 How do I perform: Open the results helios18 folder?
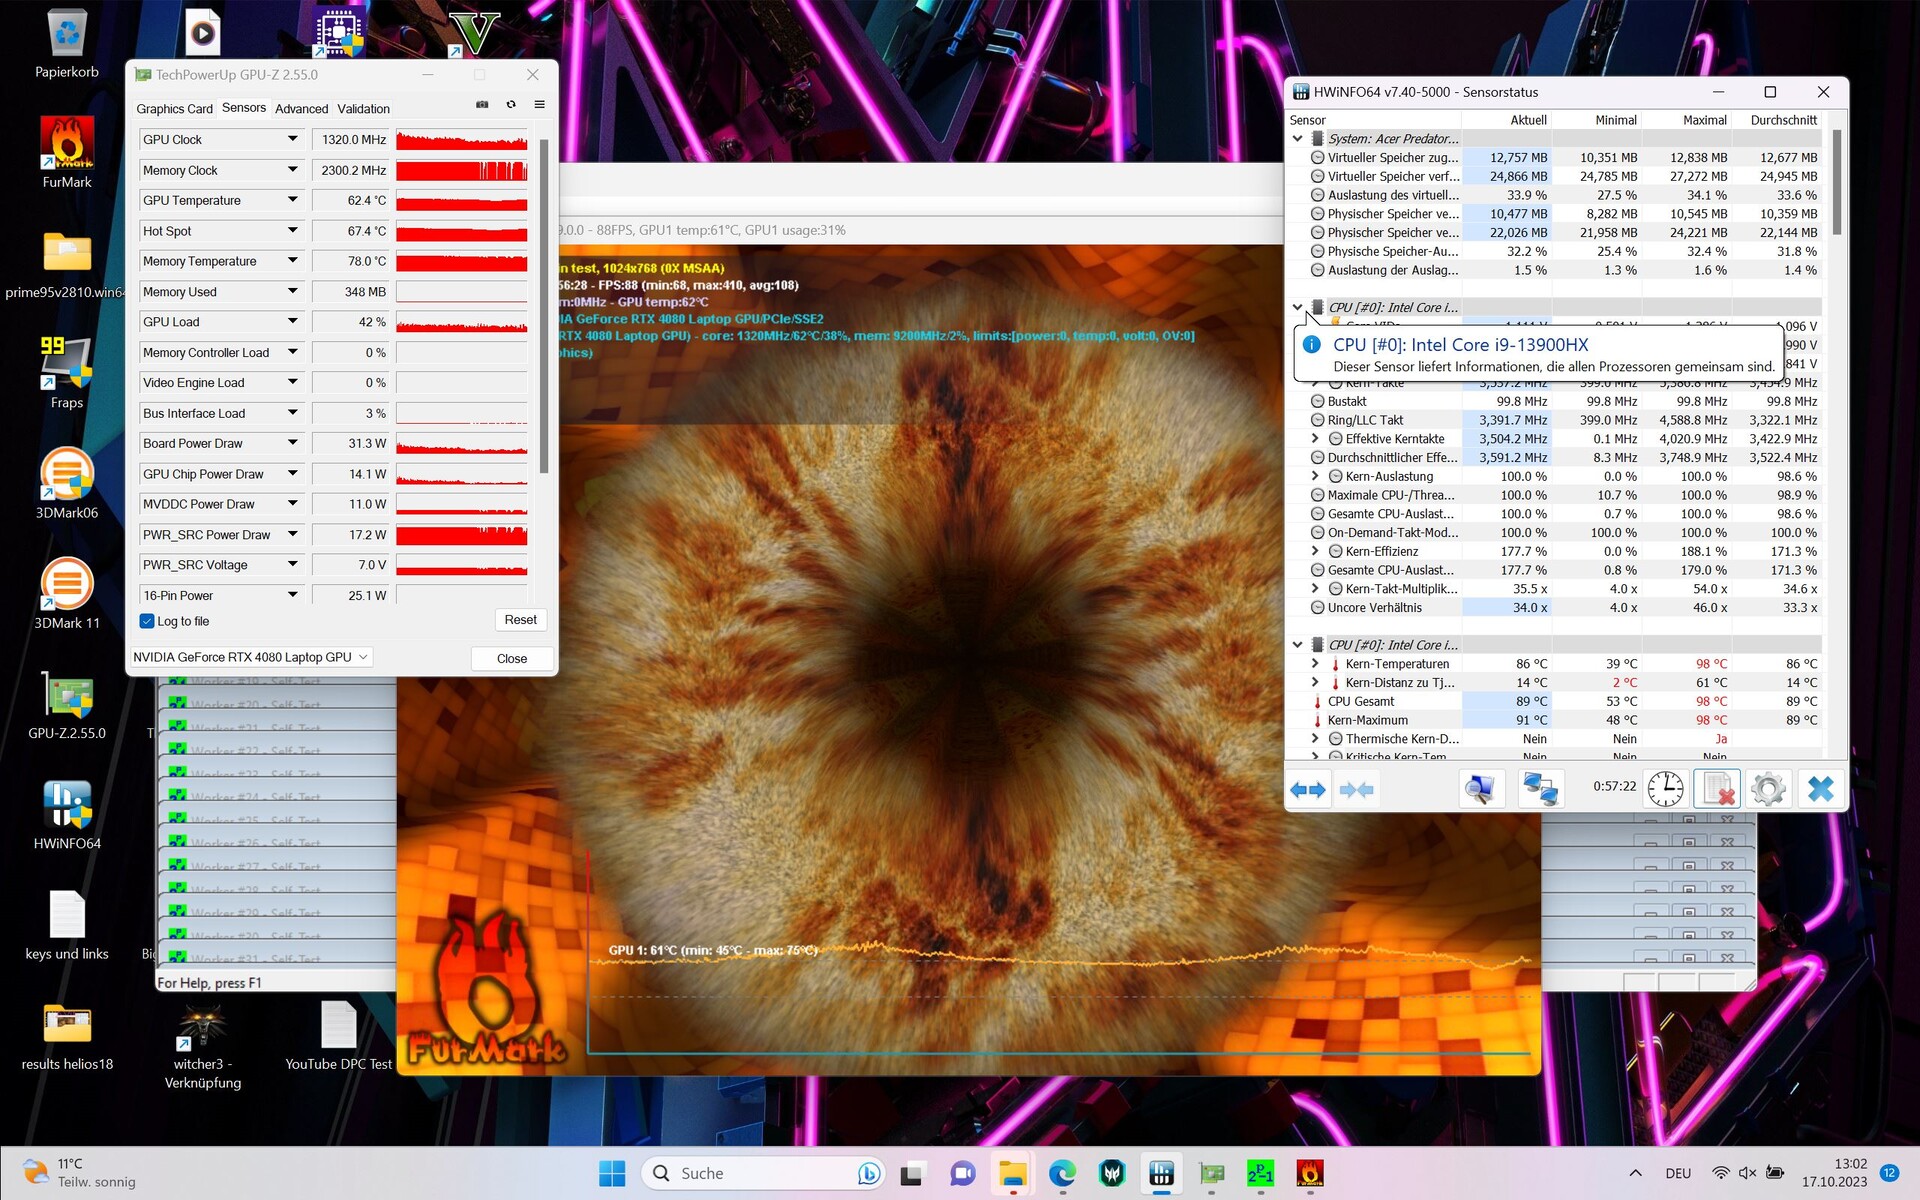67,1036
